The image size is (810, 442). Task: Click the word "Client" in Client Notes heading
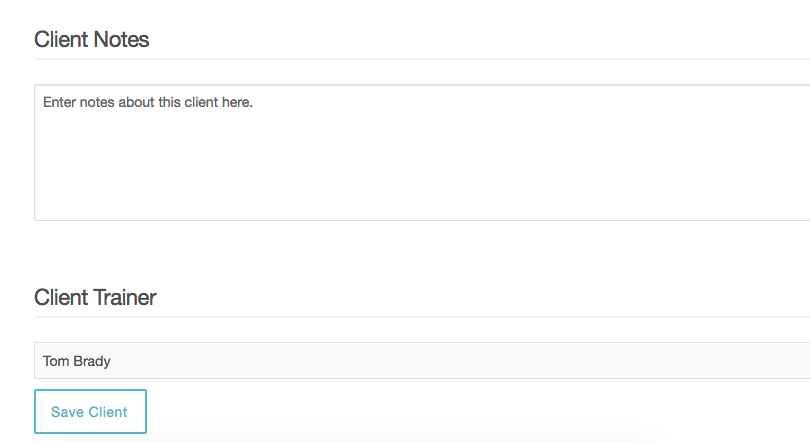[x=61, y=40]
